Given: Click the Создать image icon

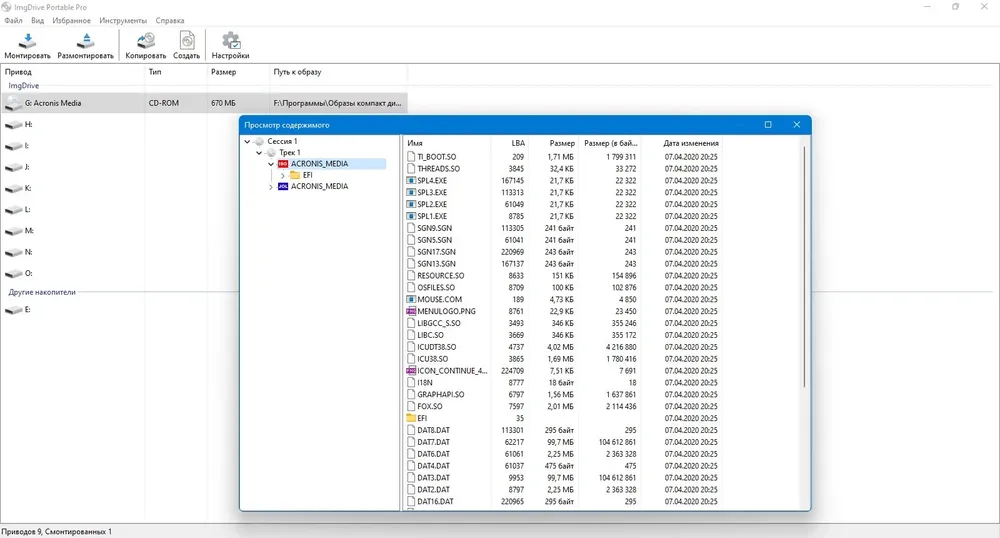Looking at the screenshot, I should click(x=187, y=41).
